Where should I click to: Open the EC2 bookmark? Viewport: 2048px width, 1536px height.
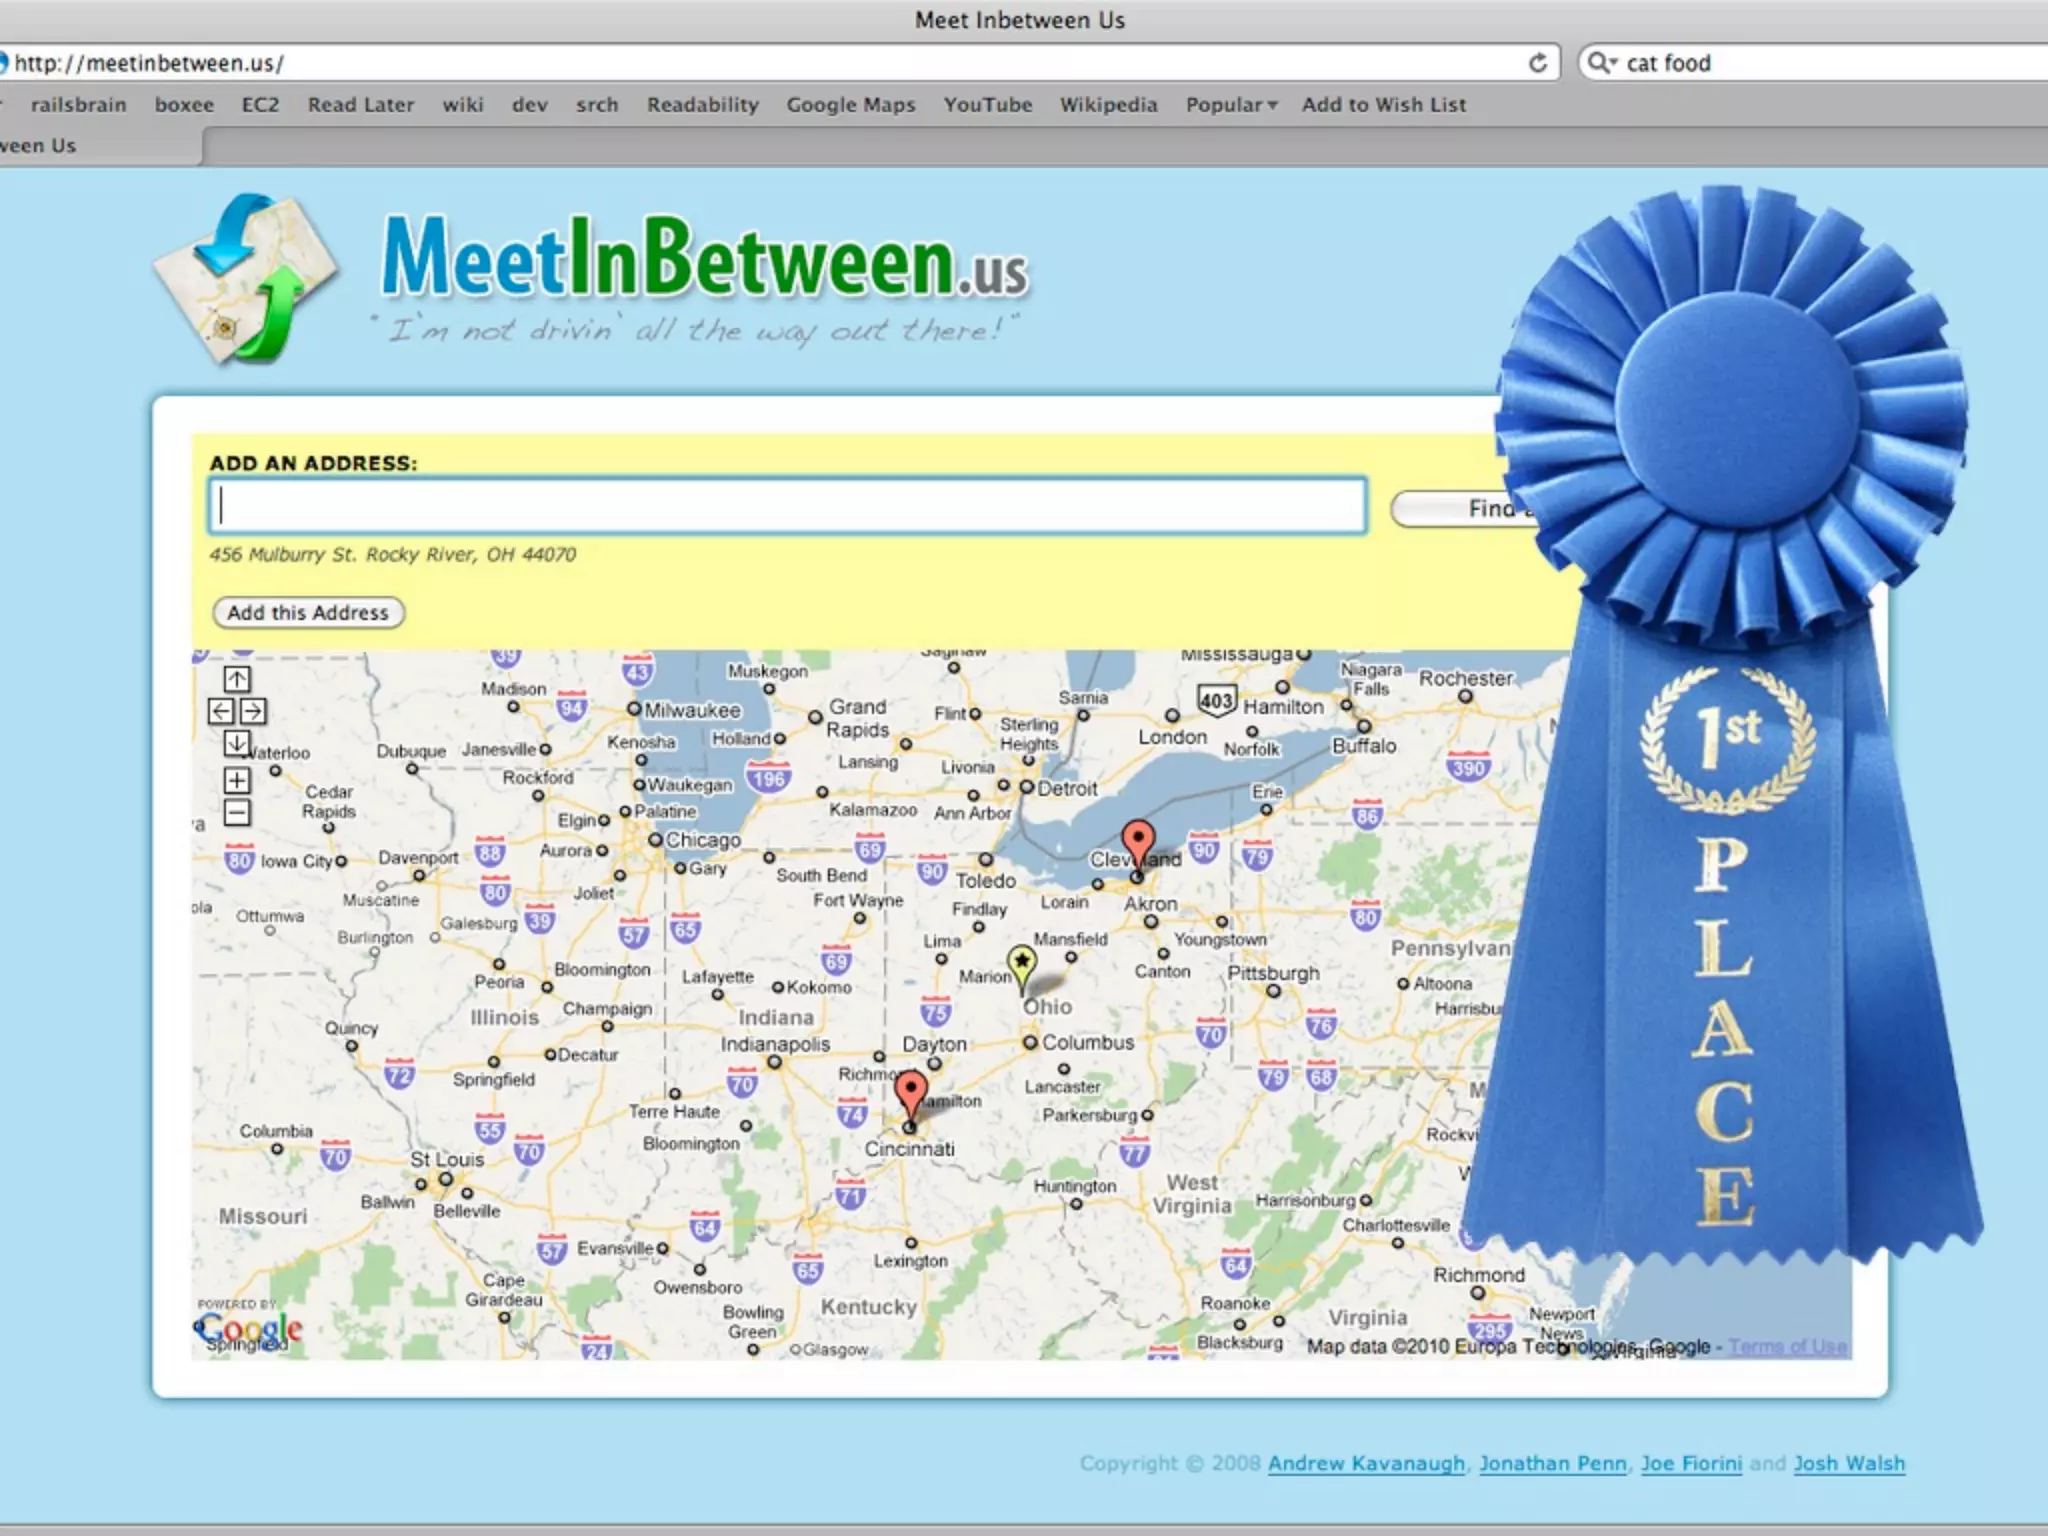click(x=260, y=105)
